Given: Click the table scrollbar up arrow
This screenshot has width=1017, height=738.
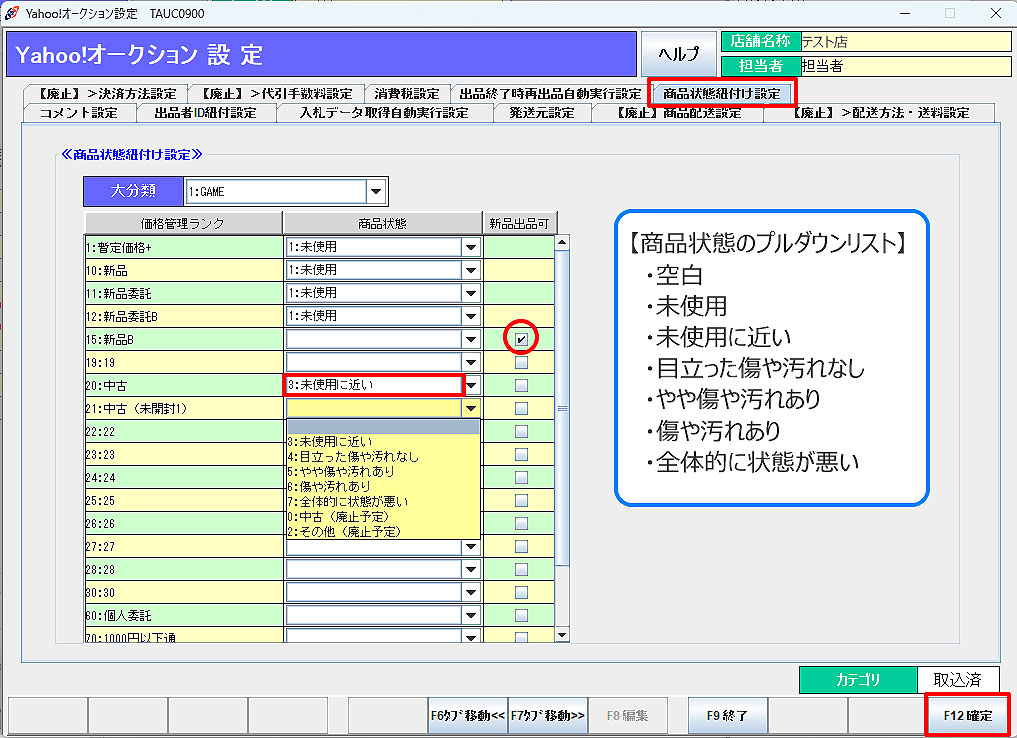Looking at the screenshot, I should tap(561, 242).
